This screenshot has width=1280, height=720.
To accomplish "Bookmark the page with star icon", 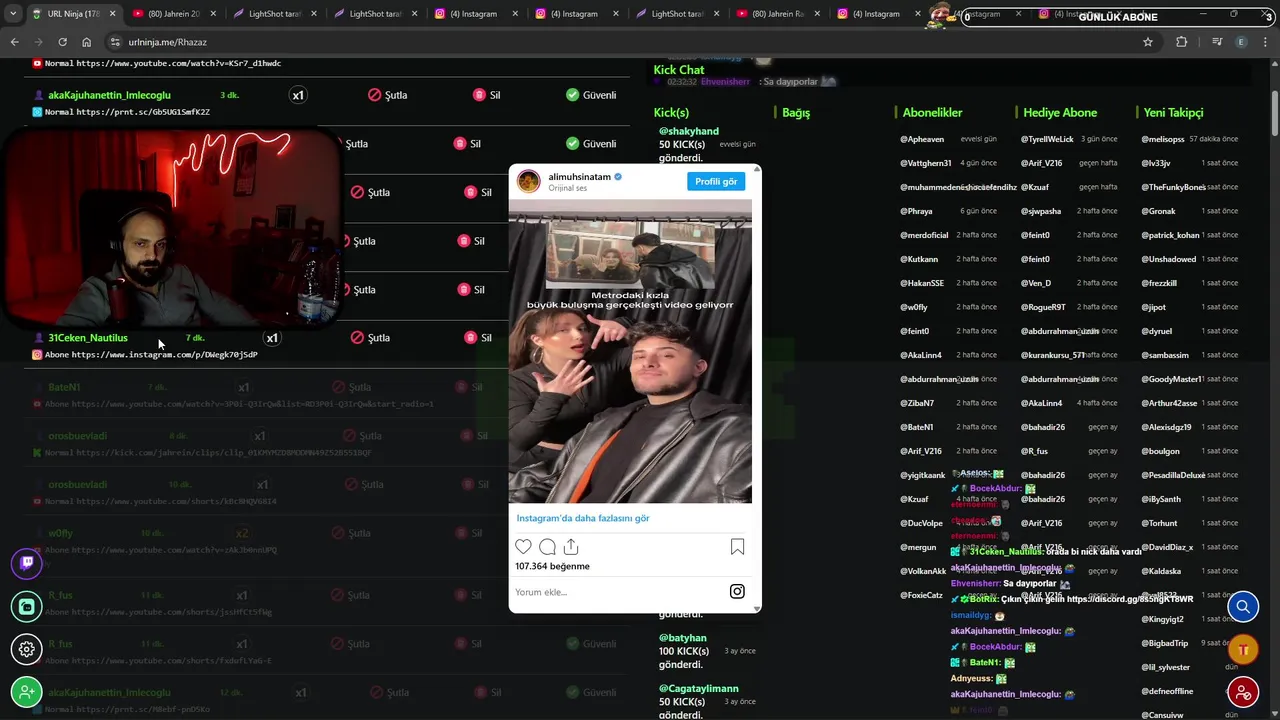I will 1148,42.
